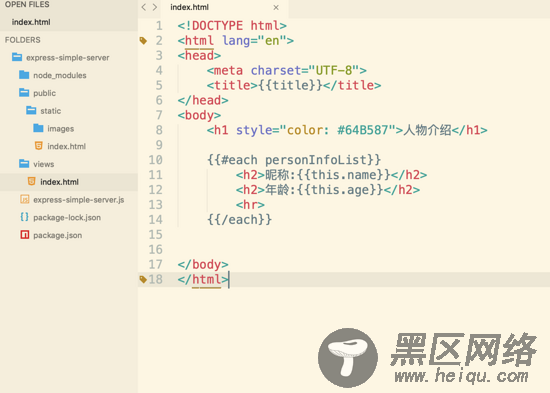Collapse the views folder
The image size is (550, 393).
(43, 164)
